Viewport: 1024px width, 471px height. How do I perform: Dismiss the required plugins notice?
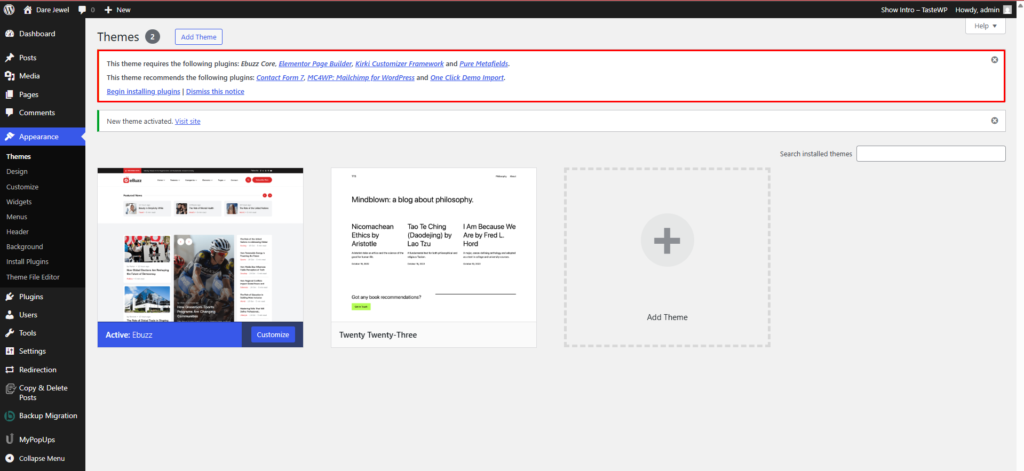[x=994, y=60]
